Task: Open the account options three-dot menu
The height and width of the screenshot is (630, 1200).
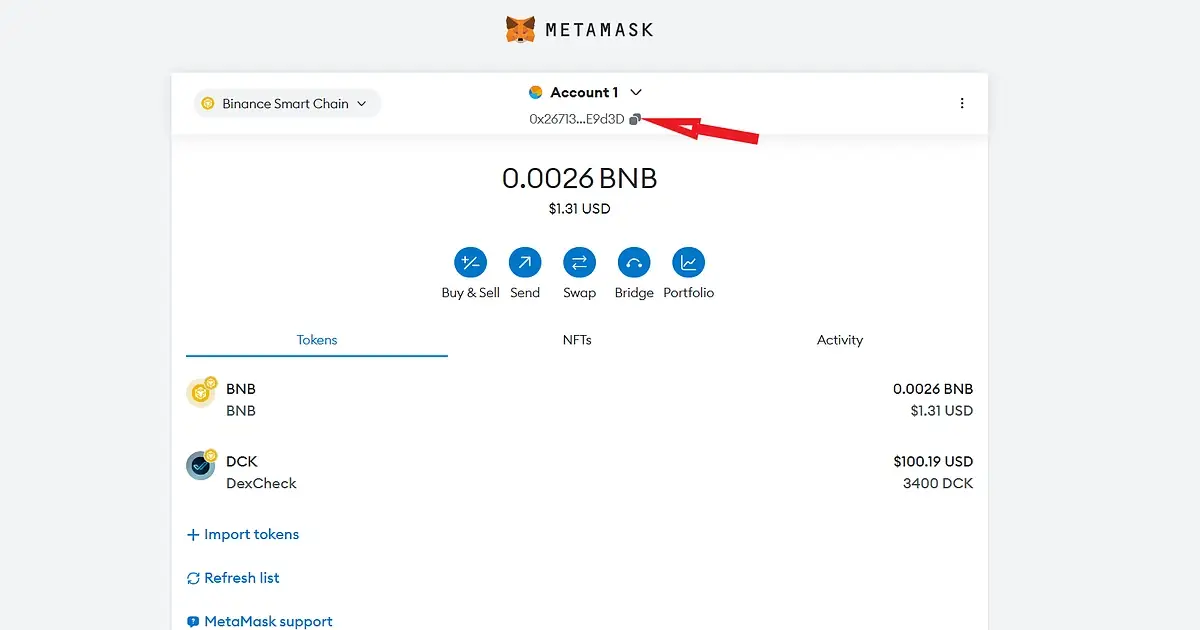Action: point(962,102)
